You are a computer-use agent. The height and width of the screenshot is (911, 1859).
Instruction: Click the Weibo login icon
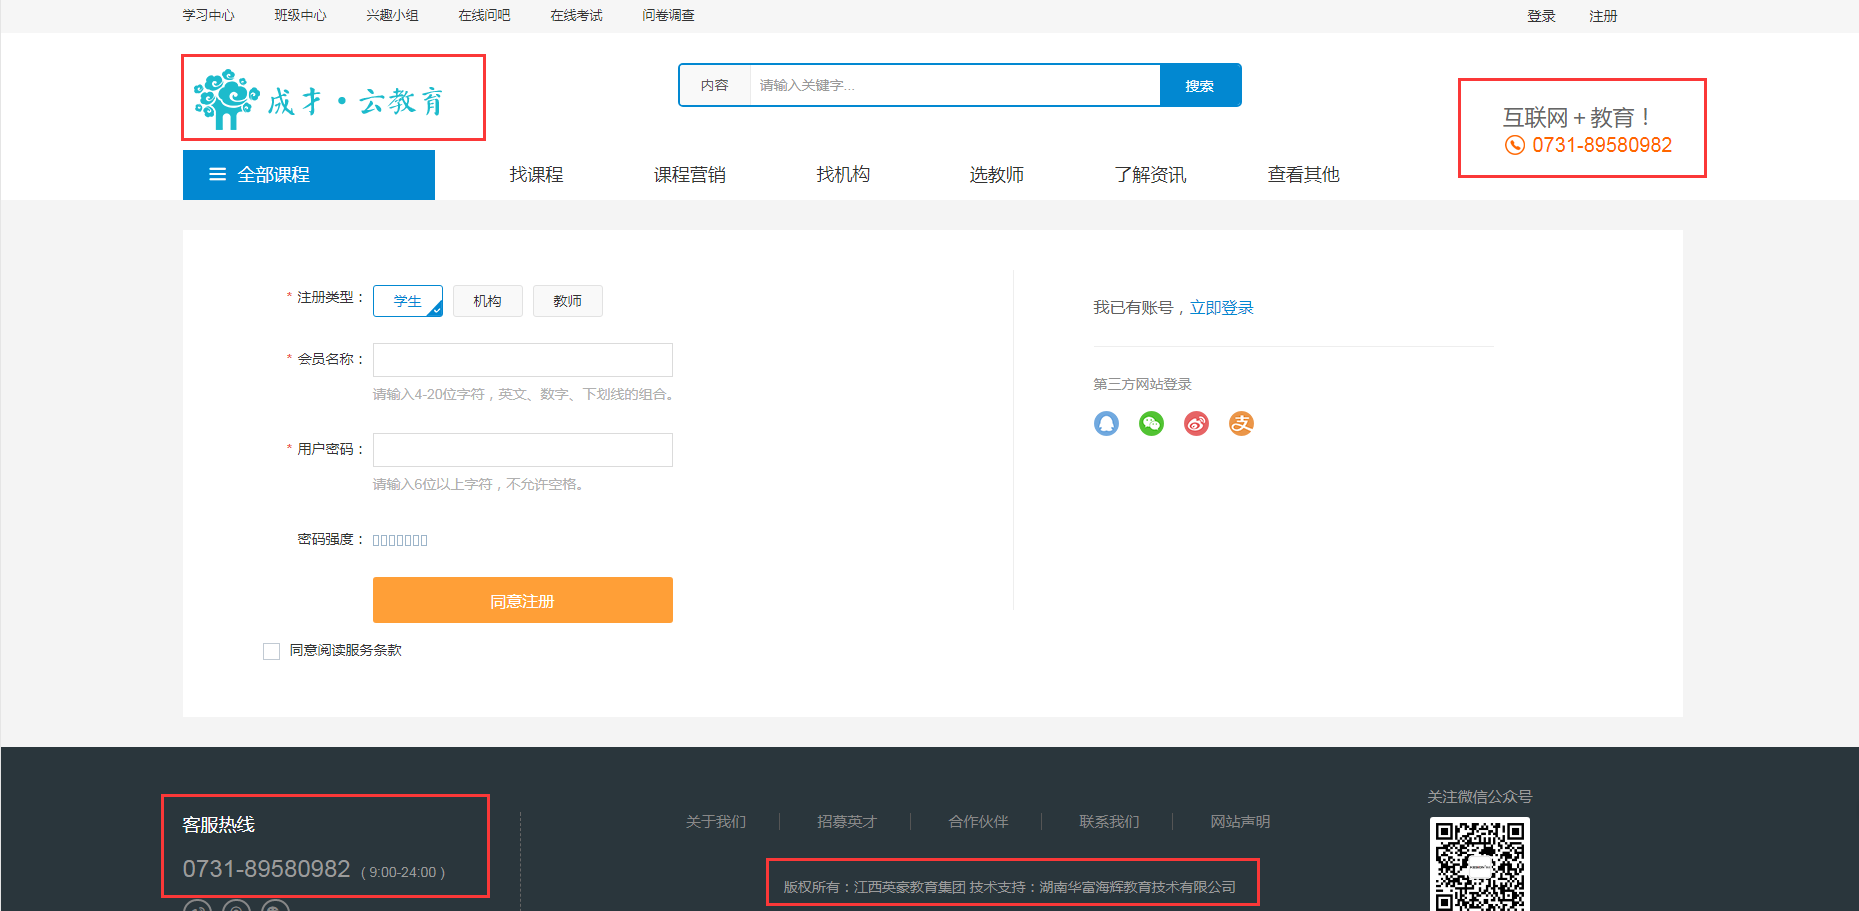(1196, 424)
